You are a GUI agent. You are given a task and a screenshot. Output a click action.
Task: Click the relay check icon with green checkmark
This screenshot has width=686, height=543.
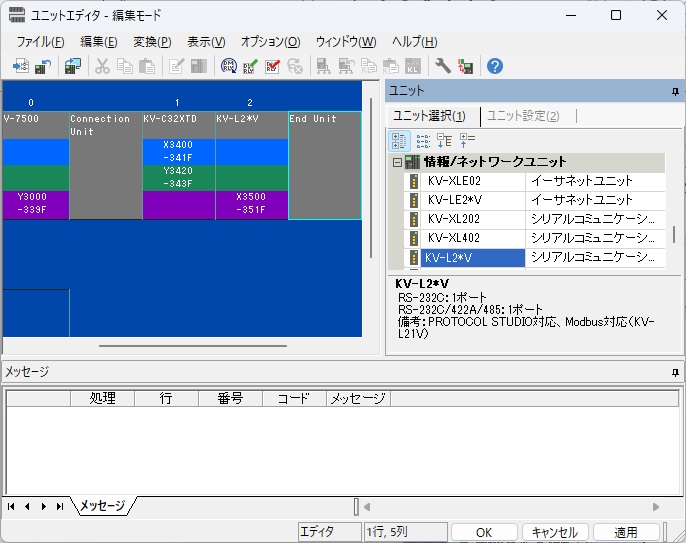click(x=250, y=66)
